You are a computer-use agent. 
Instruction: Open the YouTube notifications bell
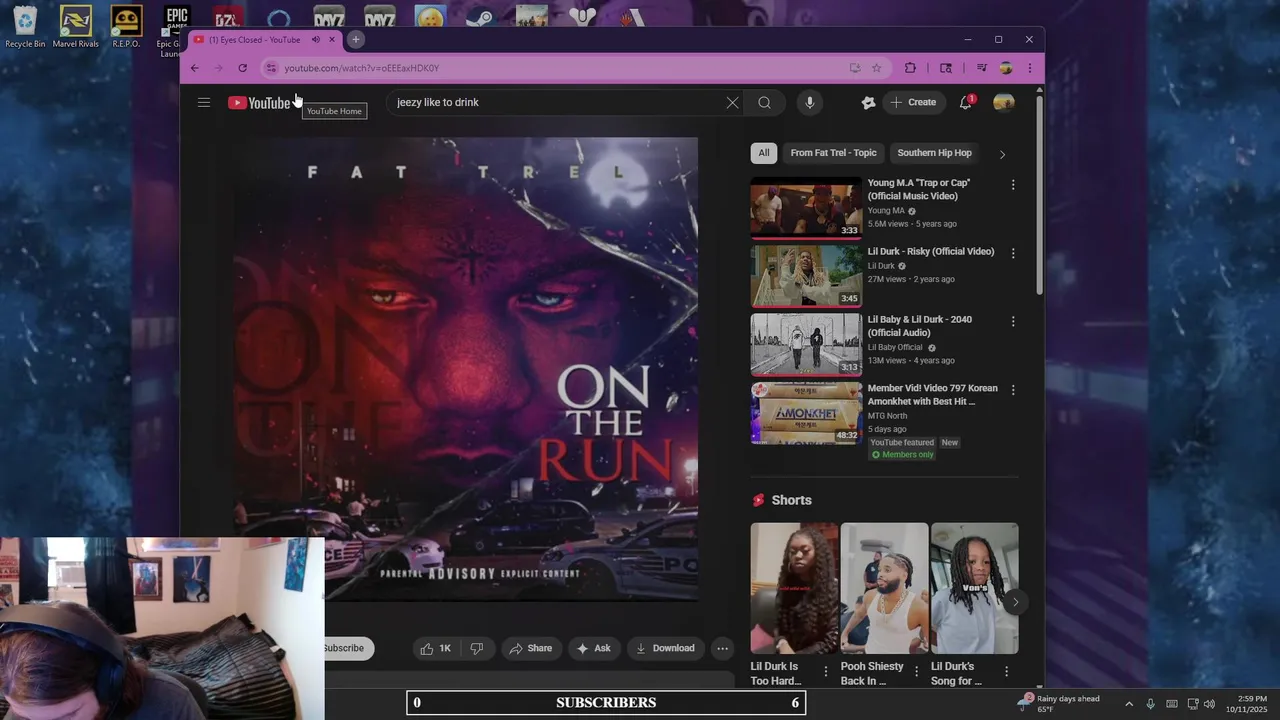click(x=966, y=102)
